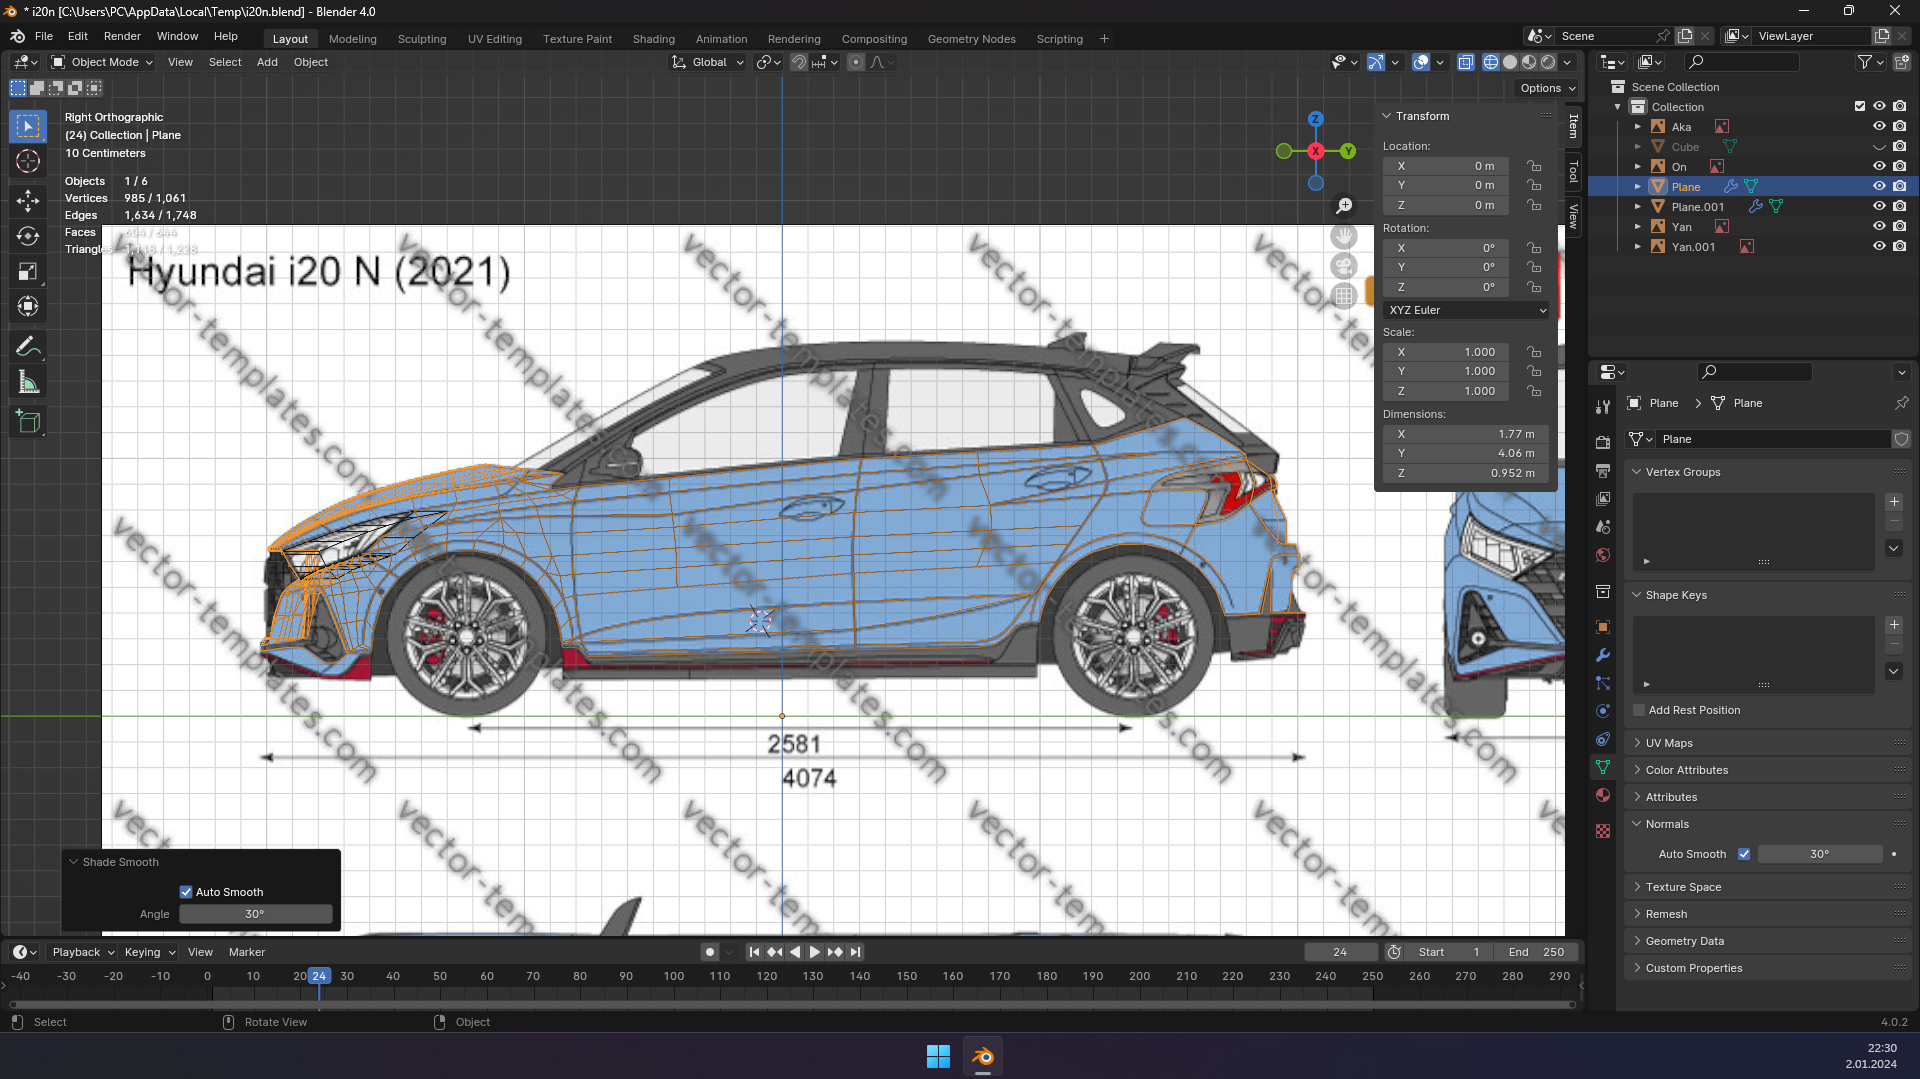This screenshot has width=1920, height=1079.
Task: Toggle the camera view gizmo
Action: tap(1344, 266)
